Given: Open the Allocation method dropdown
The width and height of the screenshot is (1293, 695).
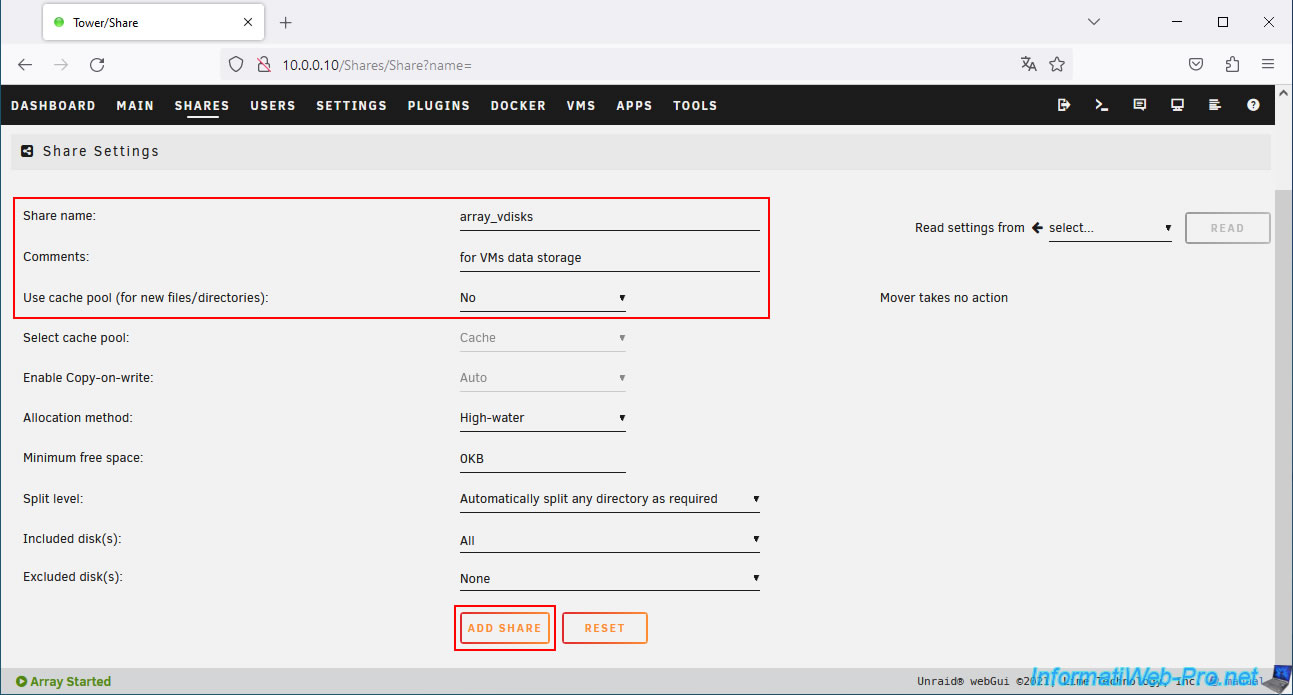Looking at the screenshot, I should pyautogui.click(x=542, y=418).
